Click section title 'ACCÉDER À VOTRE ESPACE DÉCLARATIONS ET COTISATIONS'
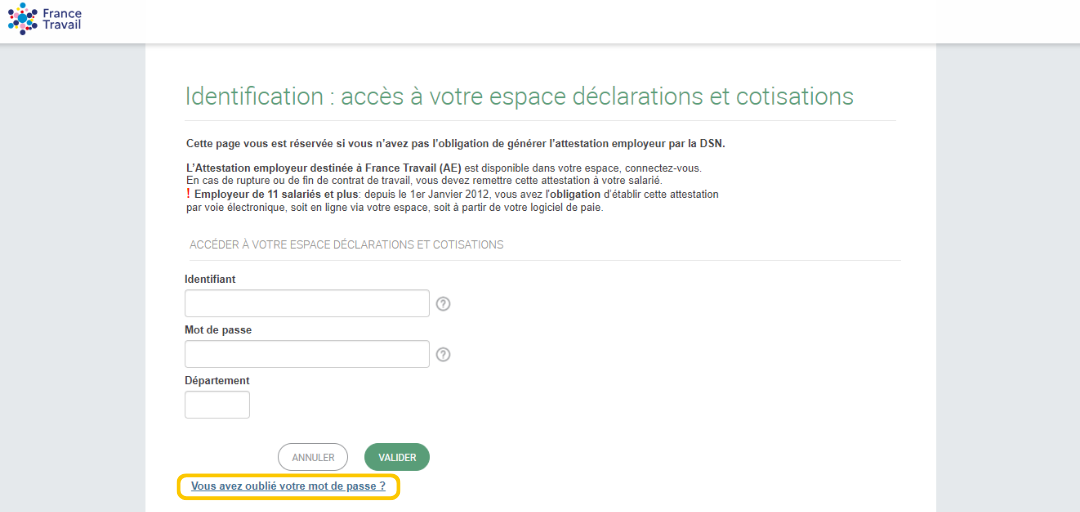Screen dimensions: 1080x512 346,245
